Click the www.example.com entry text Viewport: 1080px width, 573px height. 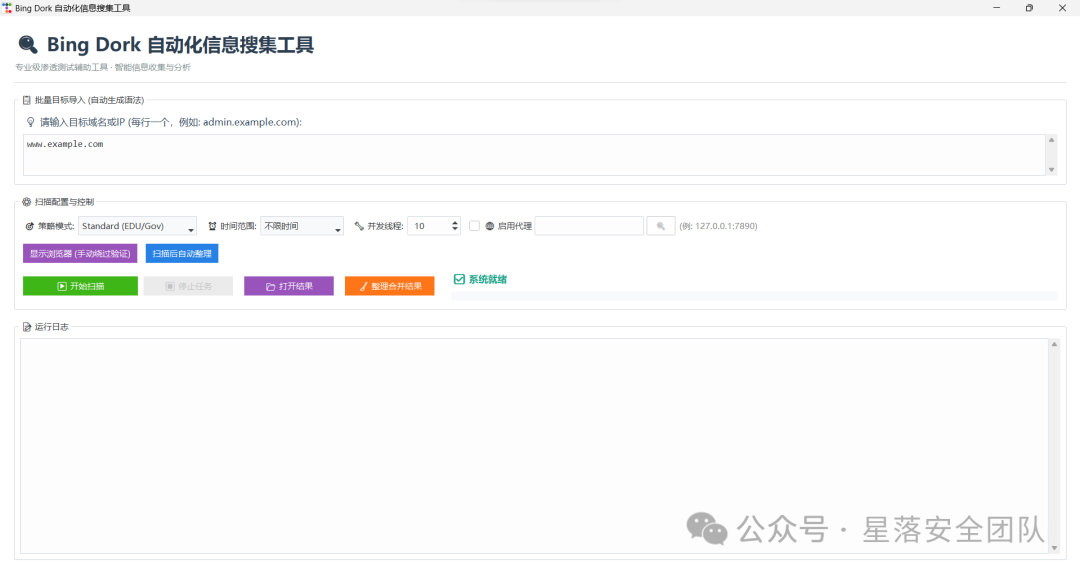[x=65, y=144]
